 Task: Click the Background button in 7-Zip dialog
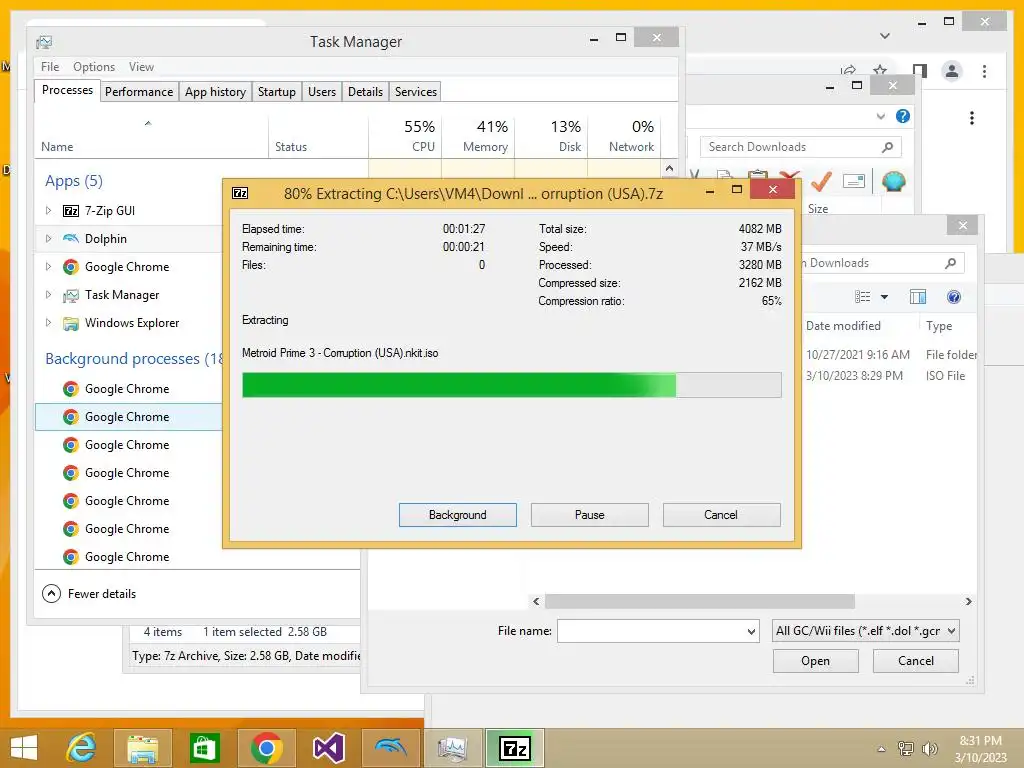[458, 515]
